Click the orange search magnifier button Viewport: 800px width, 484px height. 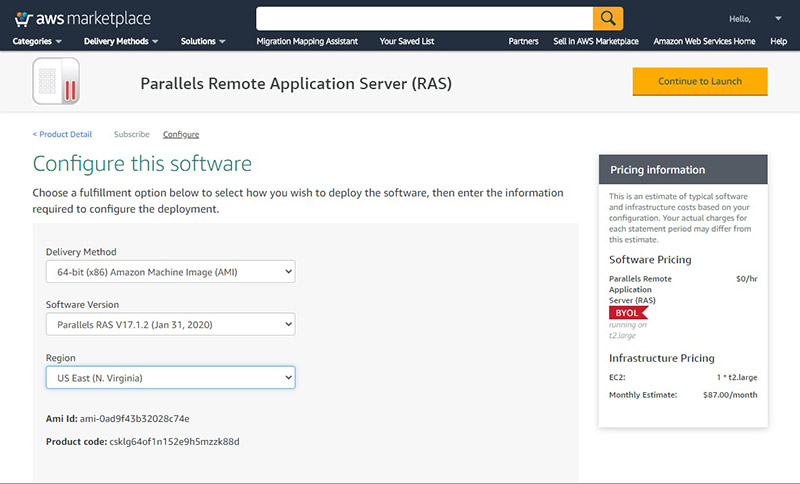(x=608, y=18)
